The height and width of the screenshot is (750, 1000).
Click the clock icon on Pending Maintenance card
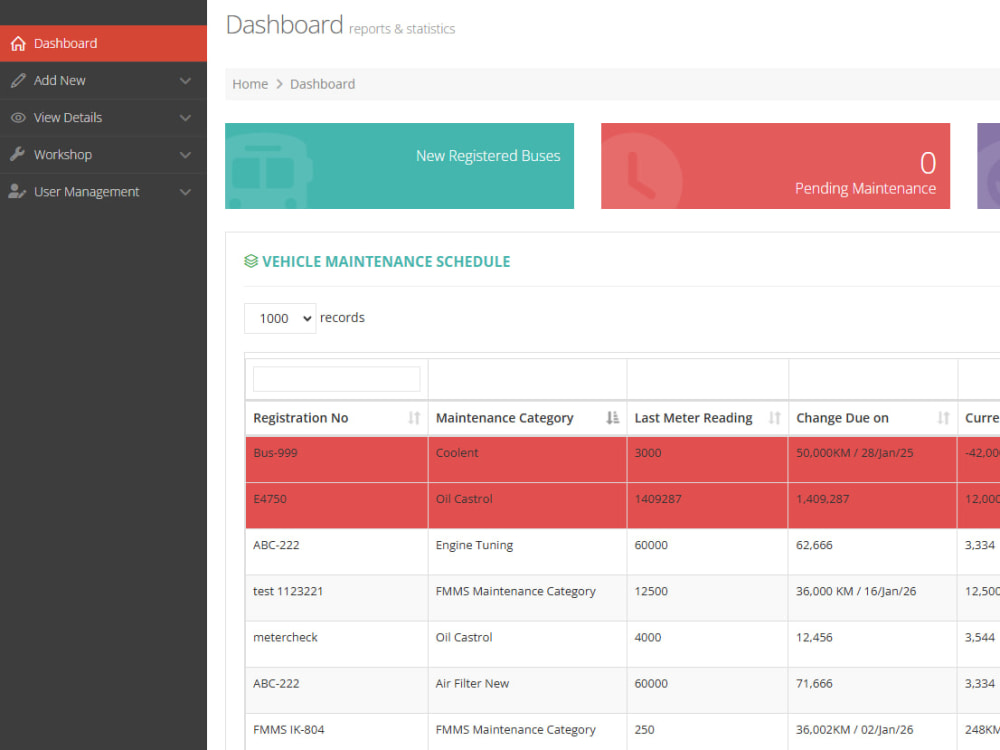click(641, 172)
